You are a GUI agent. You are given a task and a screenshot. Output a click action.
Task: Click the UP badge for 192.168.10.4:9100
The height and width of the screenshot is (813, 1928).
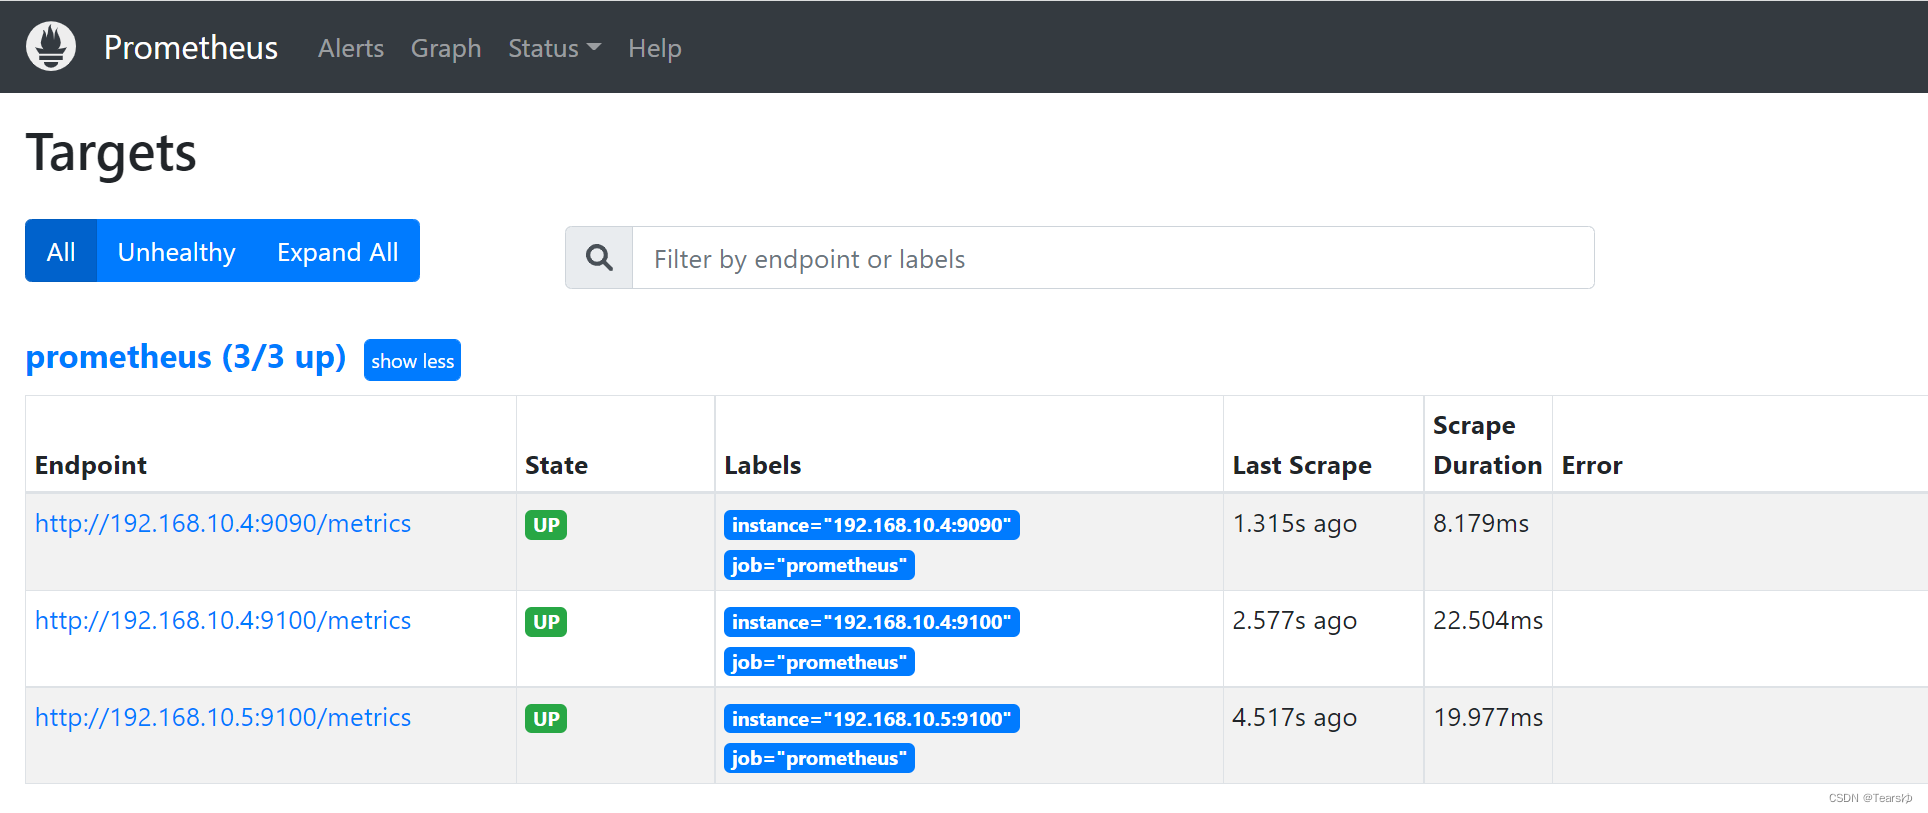click(546, 622)
